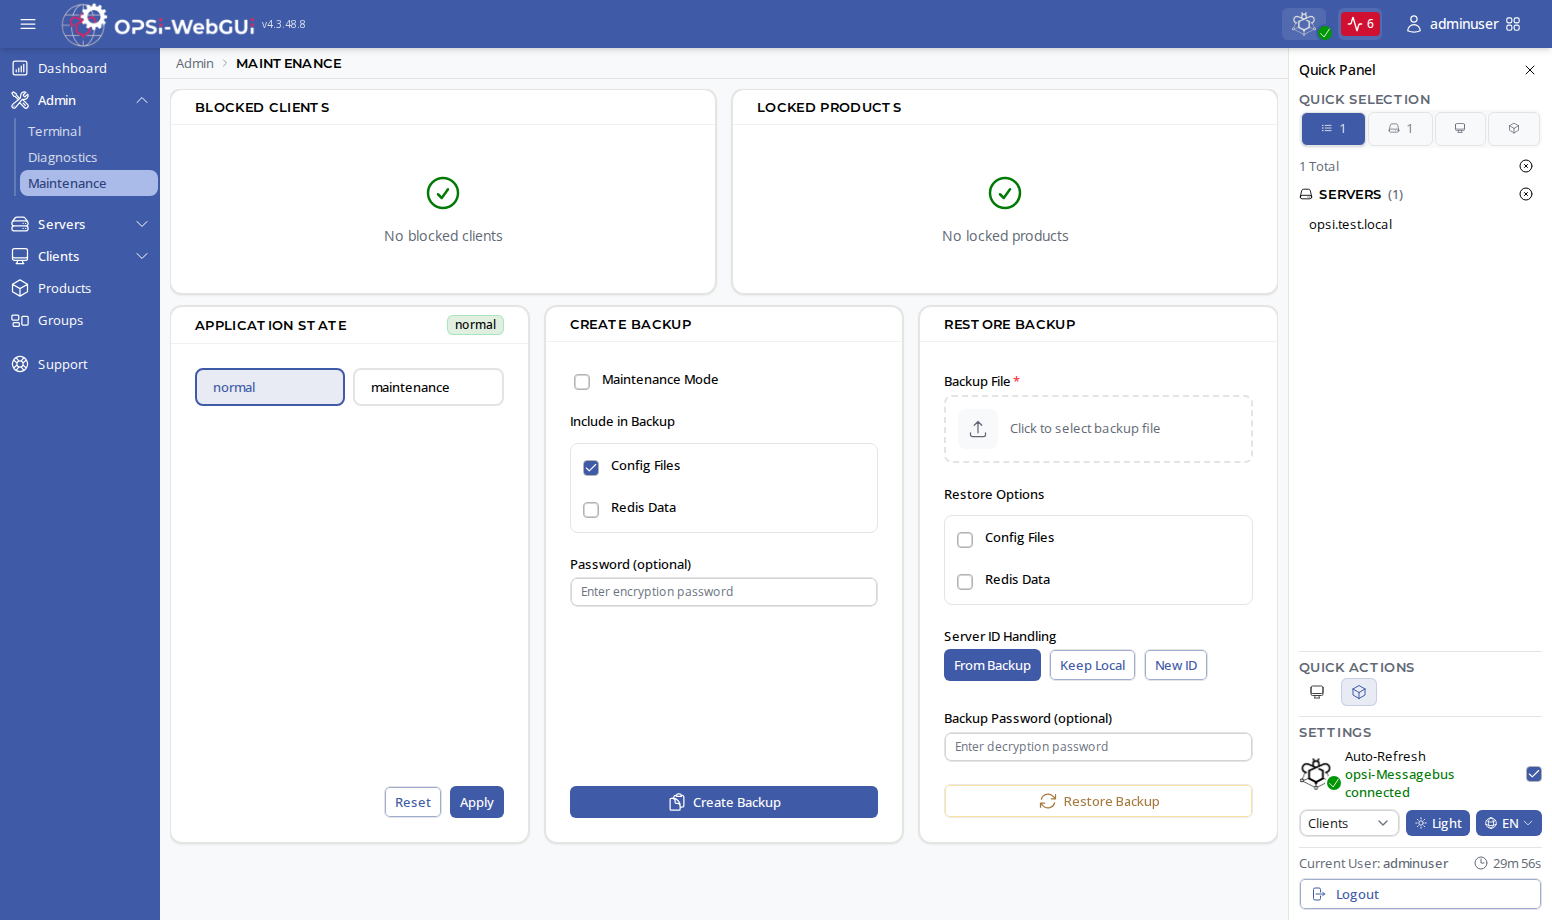Image resolution: width=1552 pixels, height=920 pixels.
Task: Click the Admin breadcrumb link
Action: point(195,63)
